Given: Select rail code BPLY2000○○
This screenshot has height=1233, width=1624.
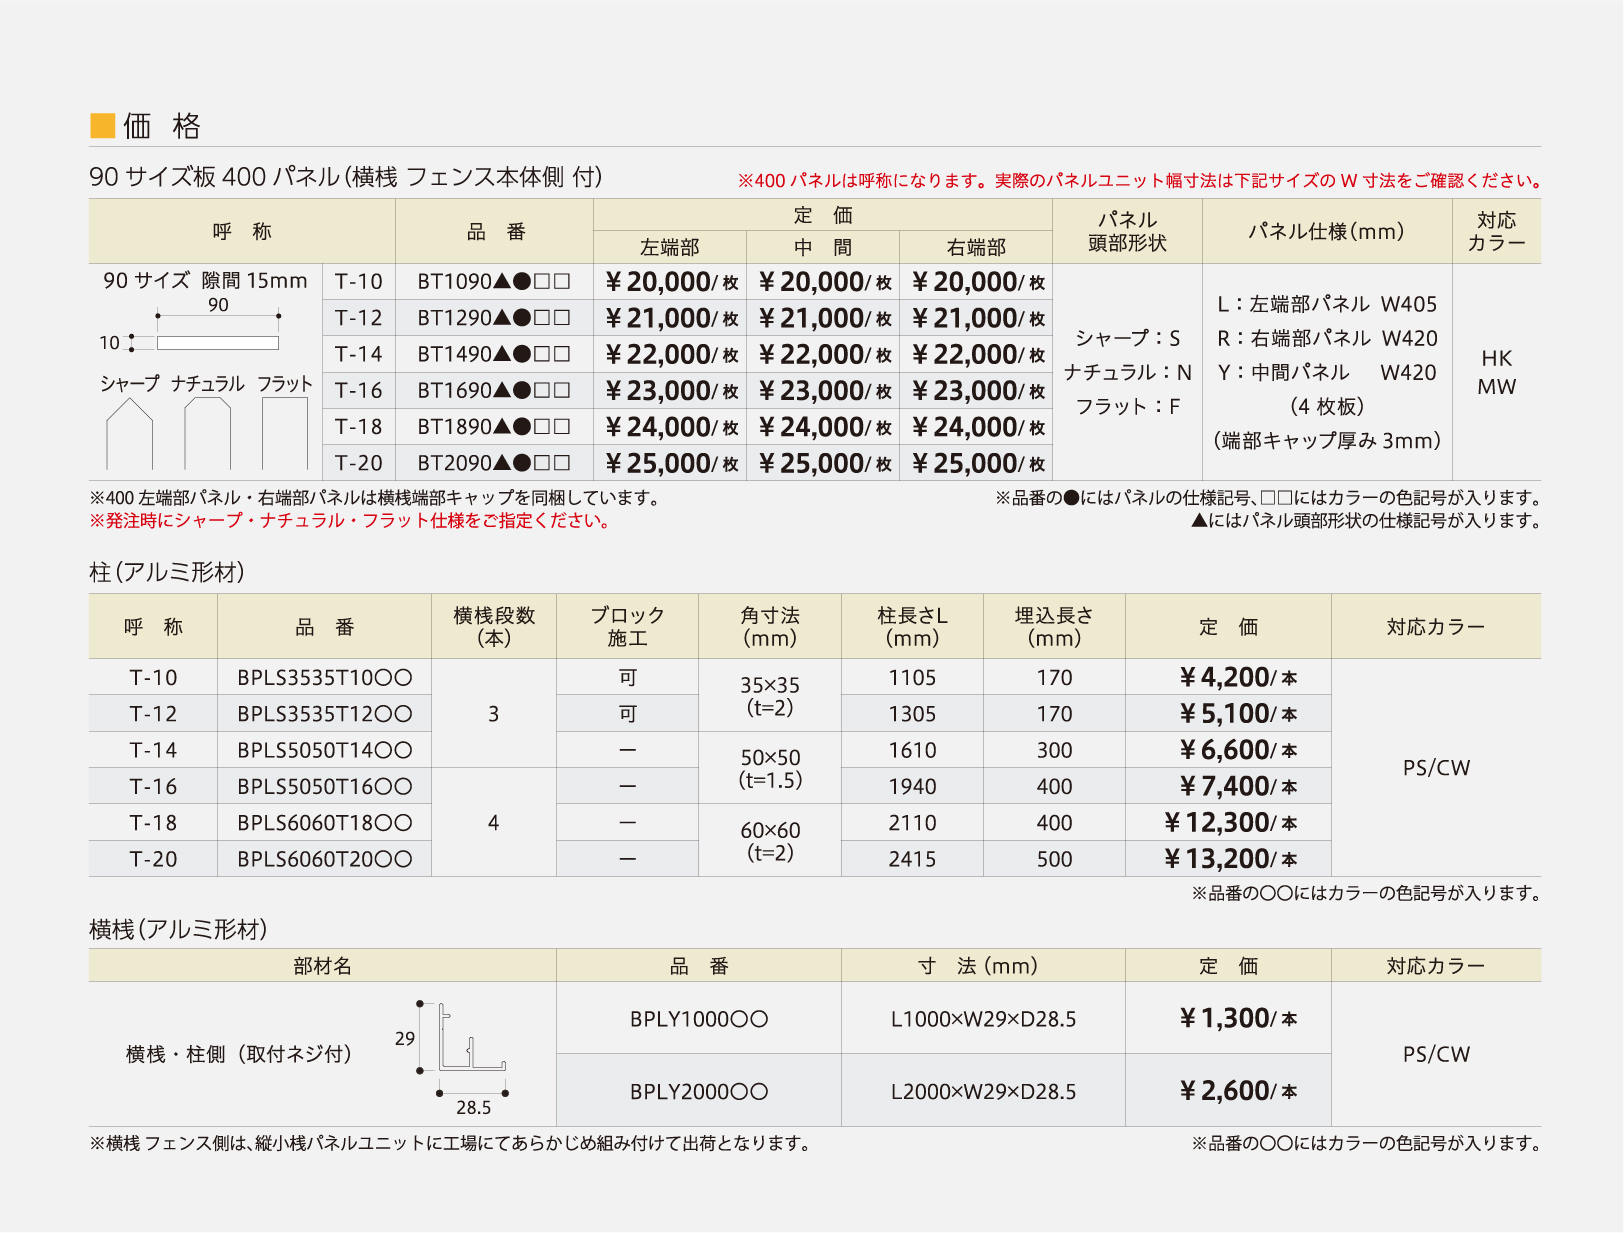Looking at the screenshot, I should point(699,1092).
